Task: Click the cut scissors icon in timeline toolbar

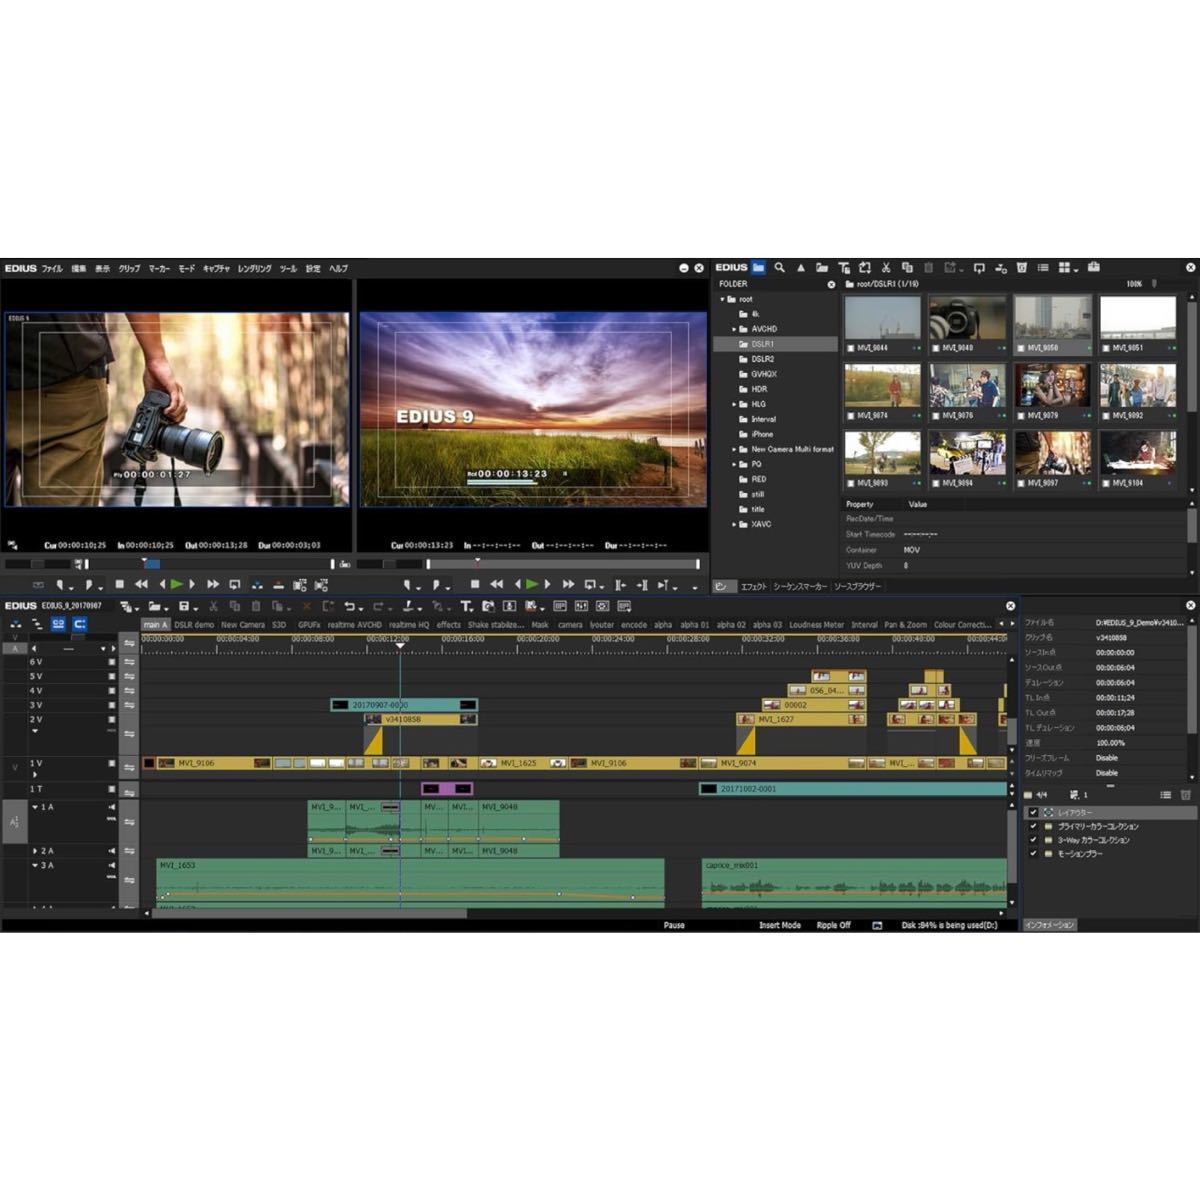Action: point(213,606)
